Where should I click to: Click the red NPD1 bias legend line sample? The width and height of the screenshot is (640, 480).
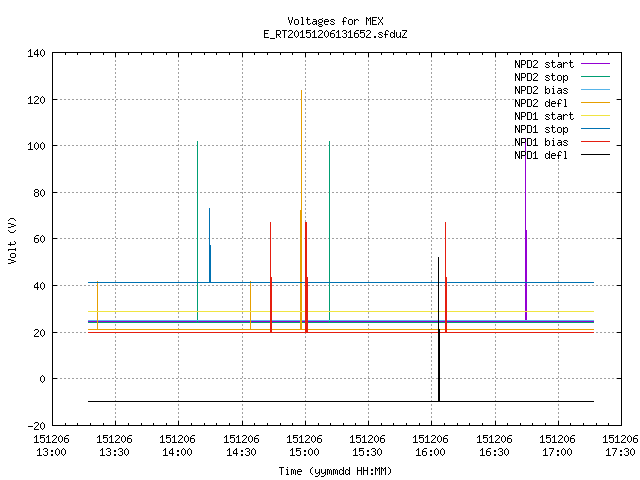[x=596, y=142]
